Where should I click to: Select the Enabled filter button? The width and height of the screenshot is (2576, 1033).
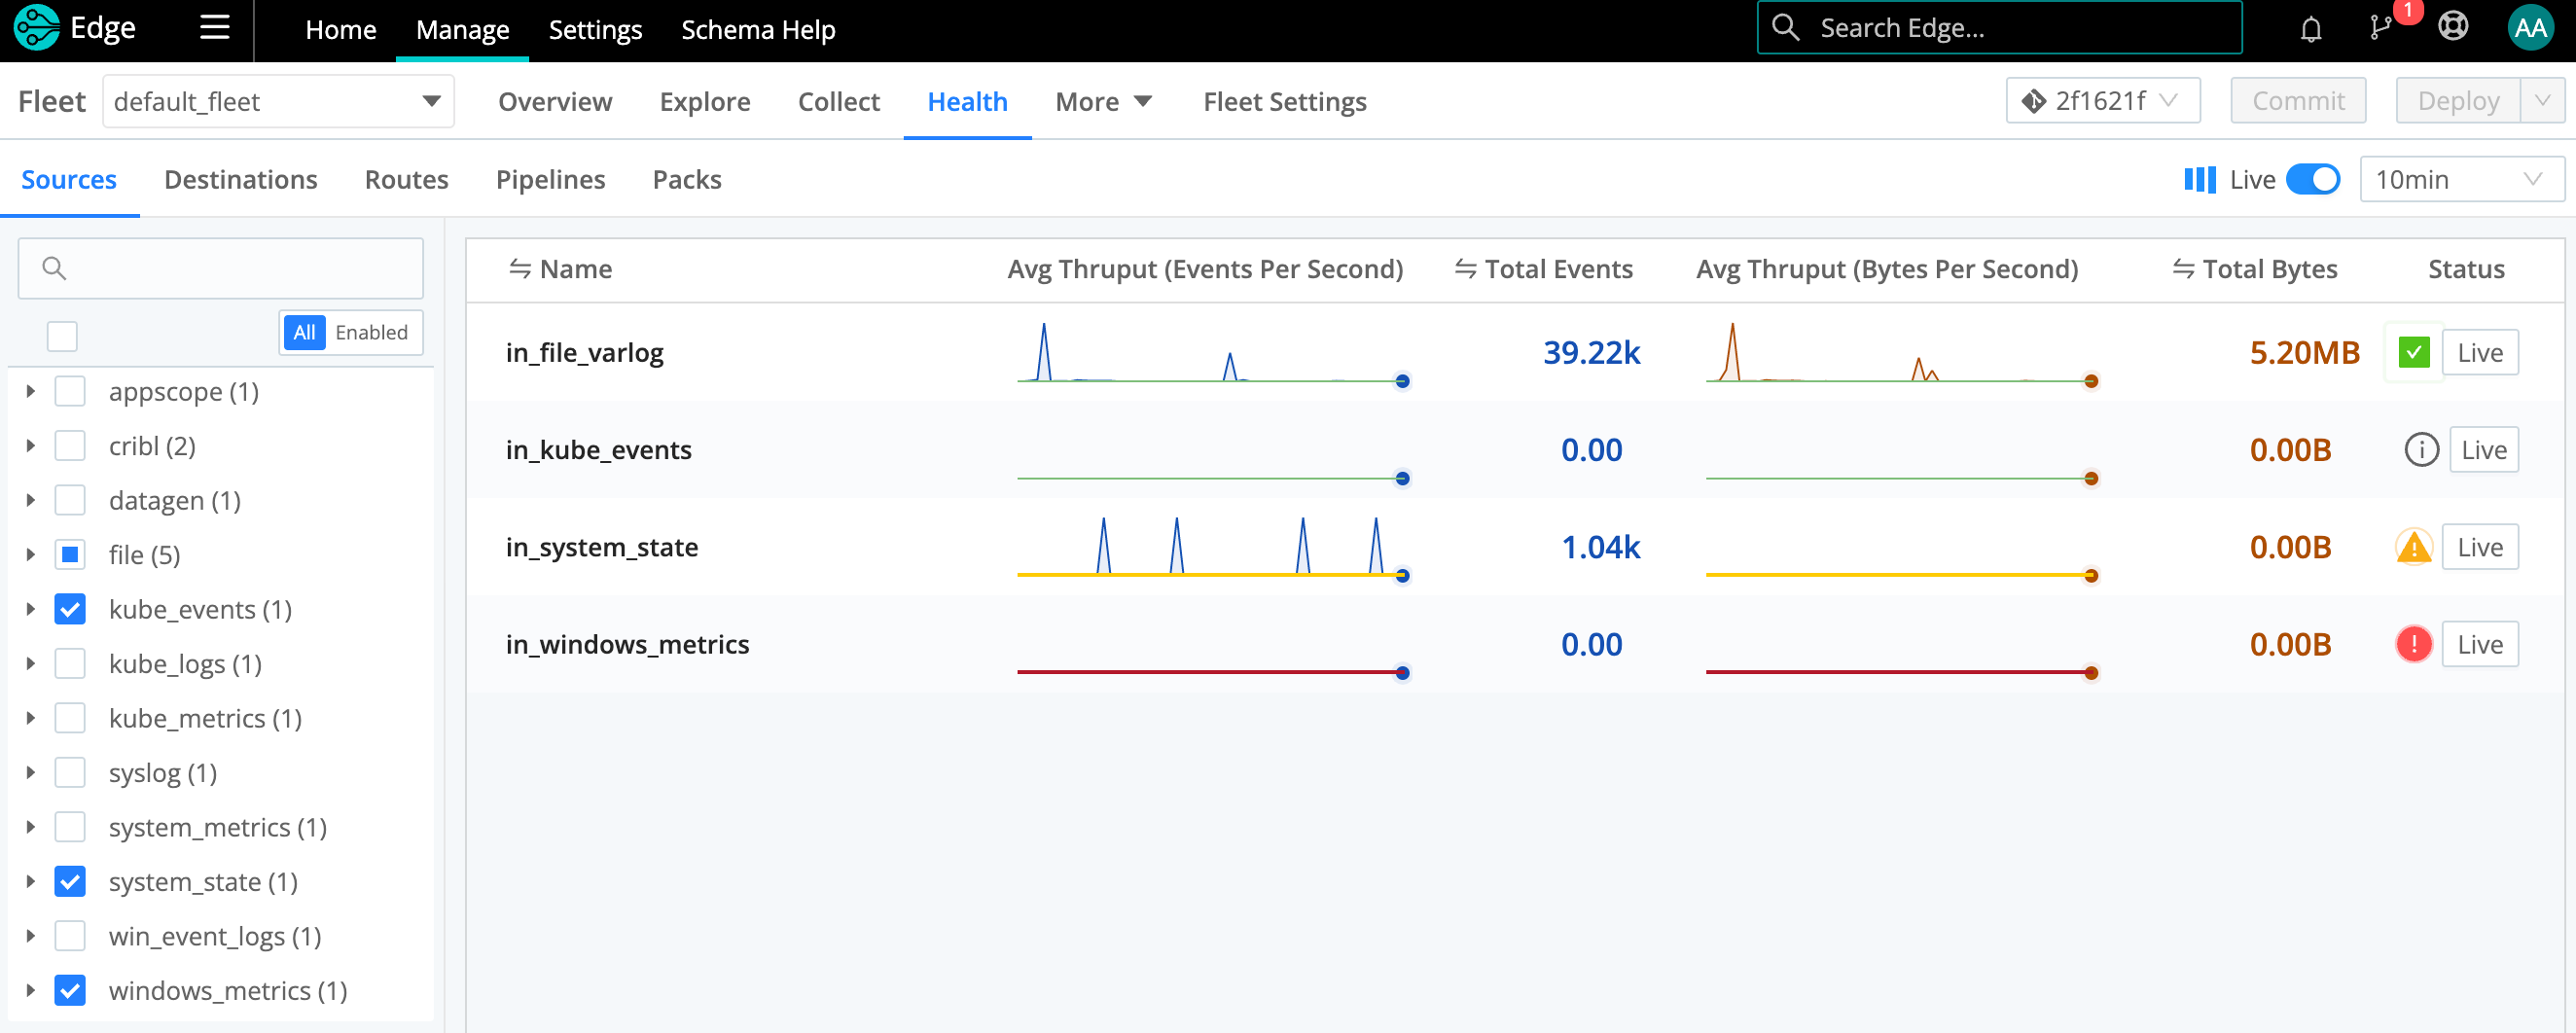pyautogui.click(x=371, y=333)
